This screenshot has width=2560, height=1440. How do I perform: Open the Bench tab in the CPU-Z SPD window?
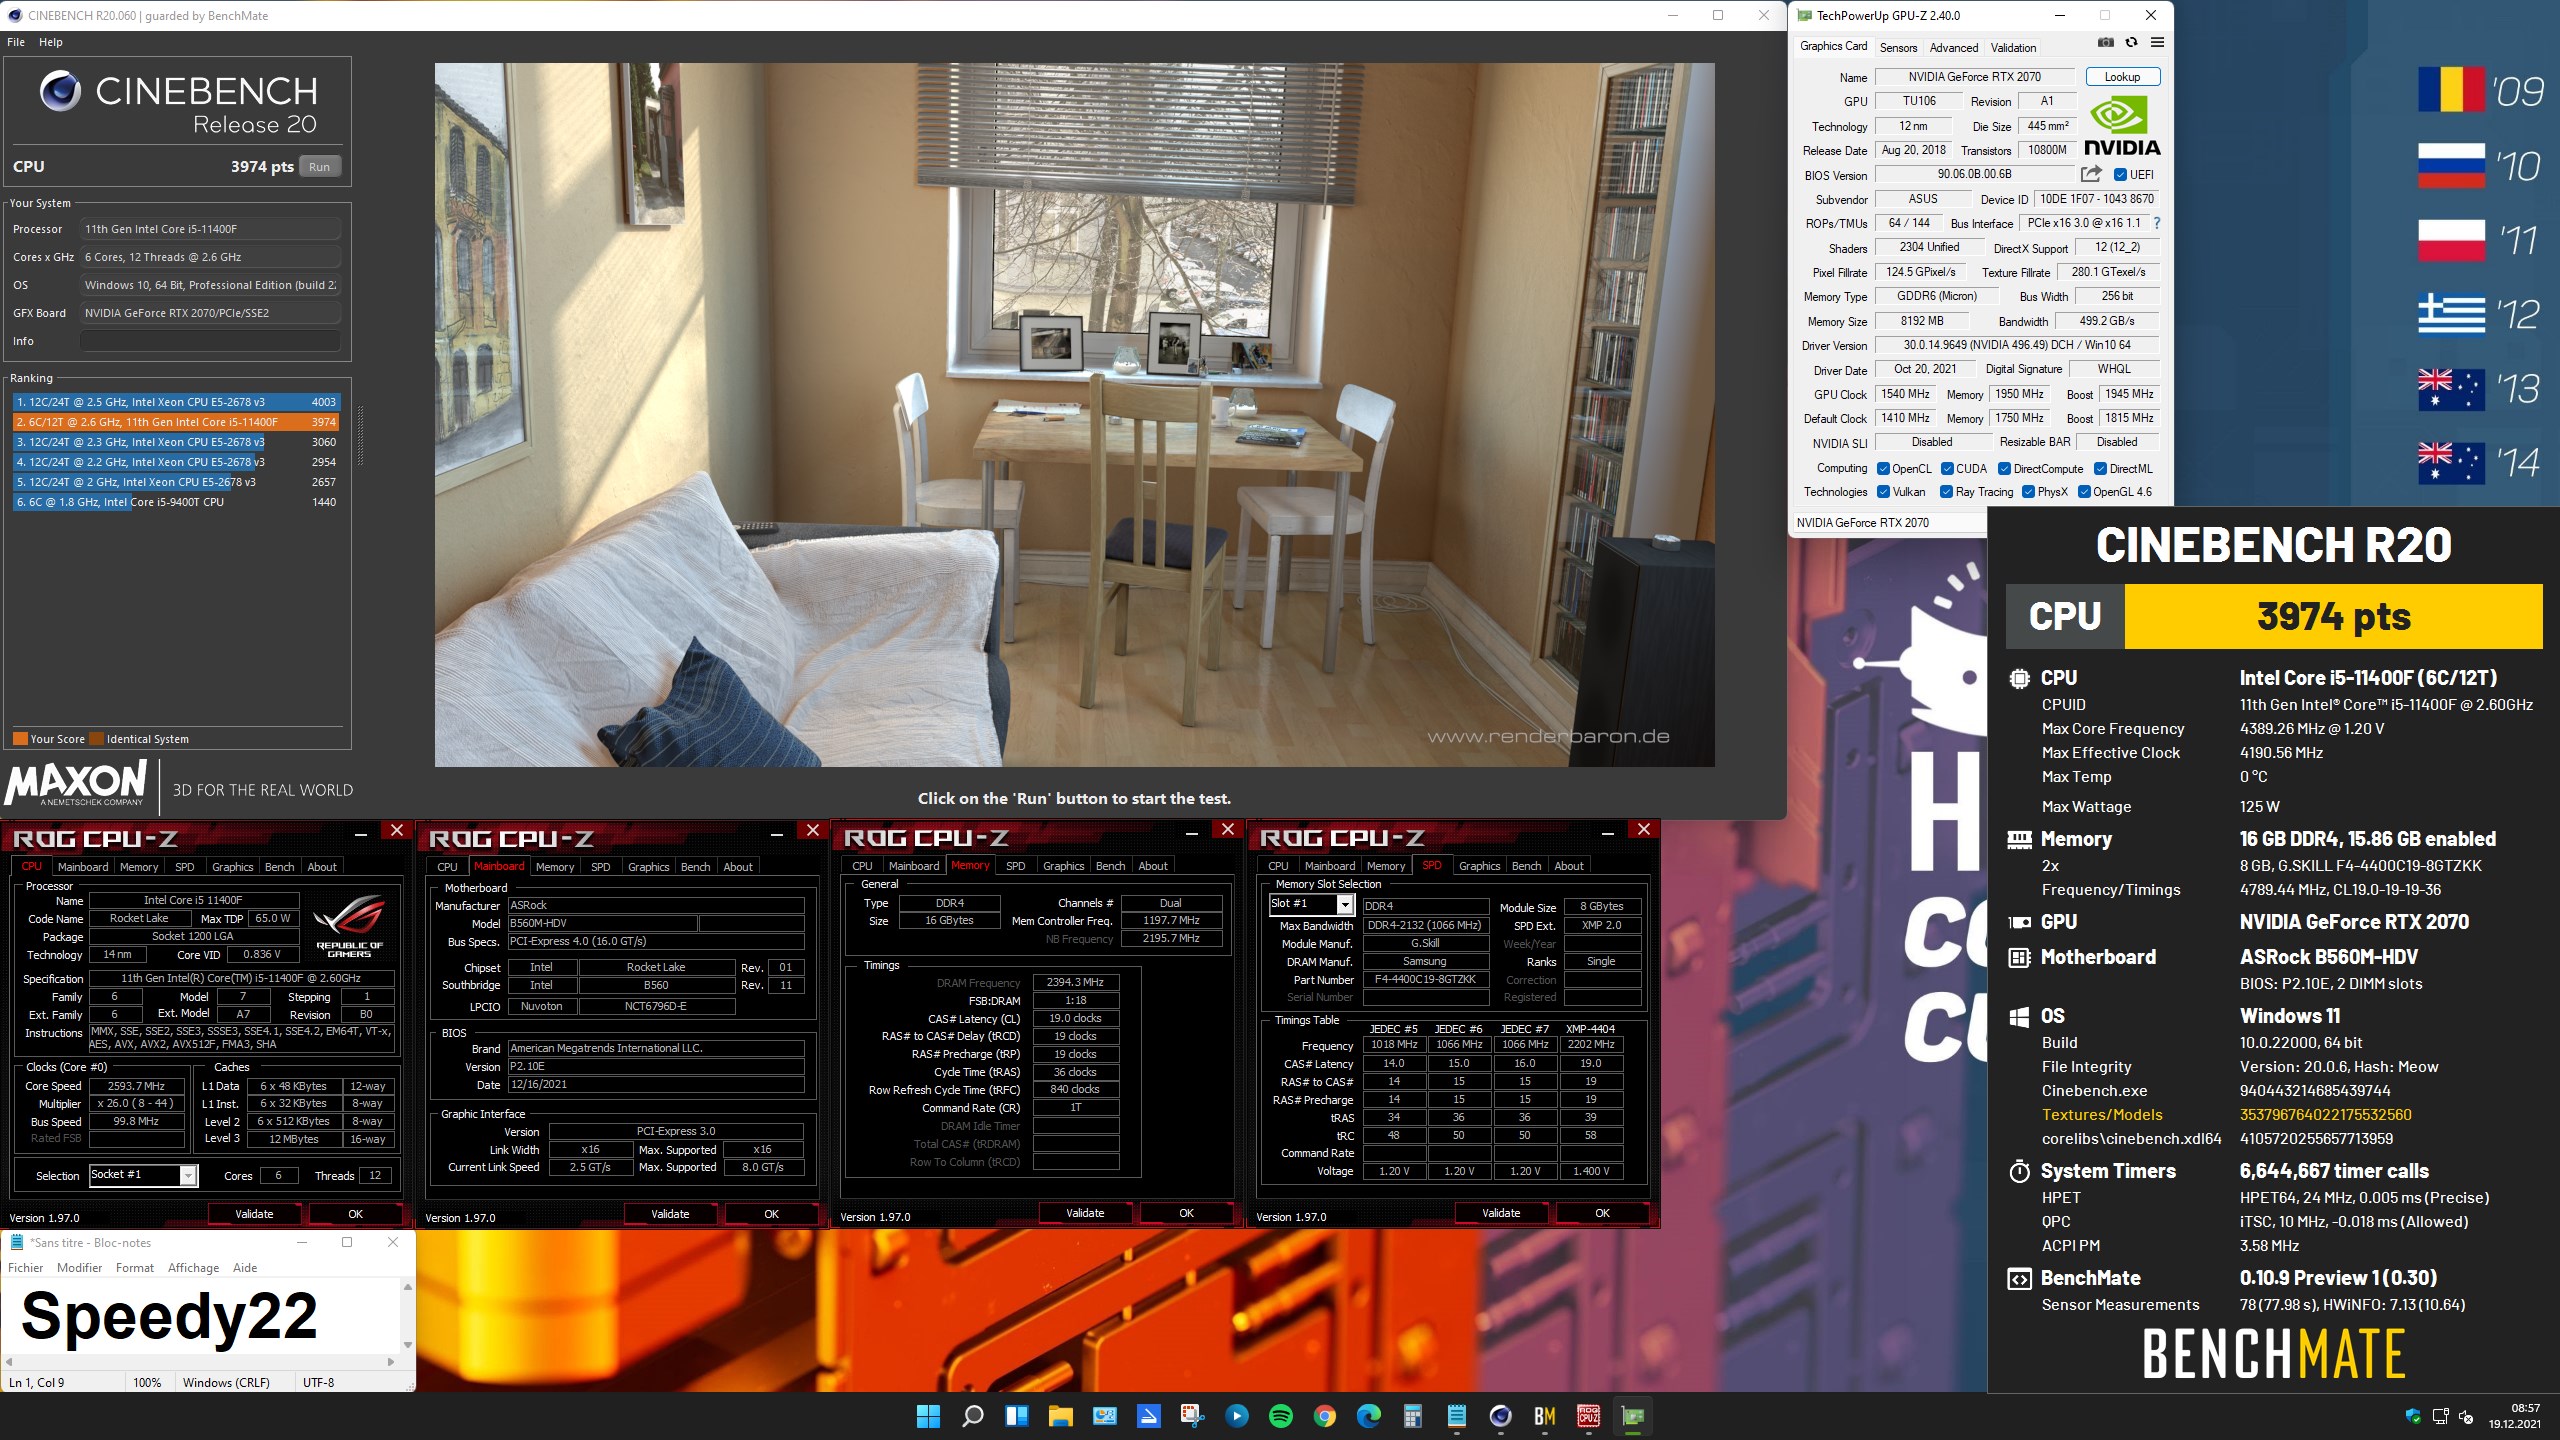(1526, 866)
